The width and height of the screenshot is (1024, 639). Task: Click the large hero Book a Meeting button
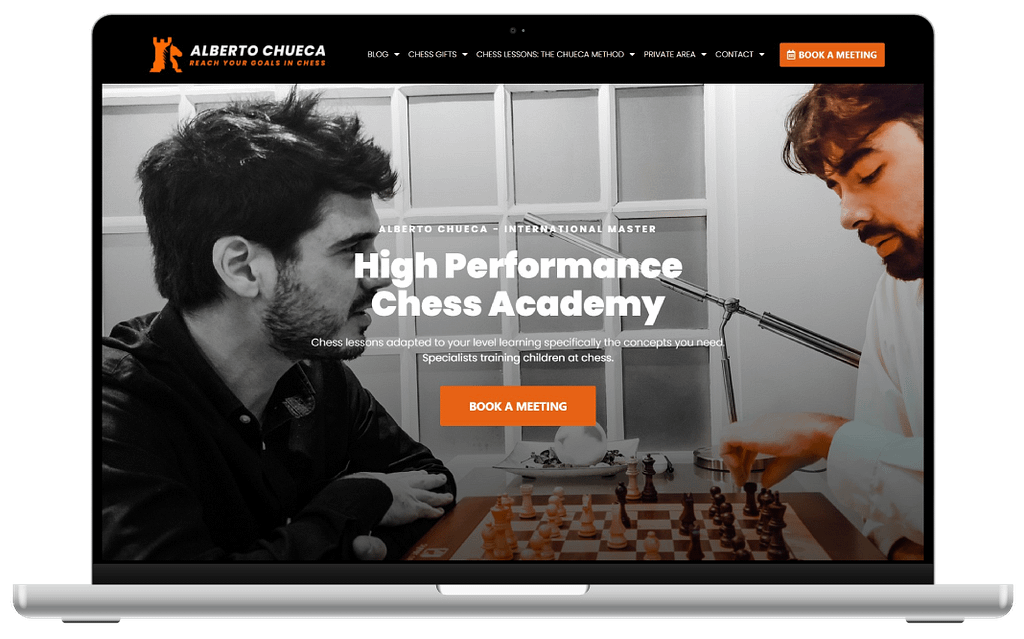pyautogui.click(x=518, y=406)
